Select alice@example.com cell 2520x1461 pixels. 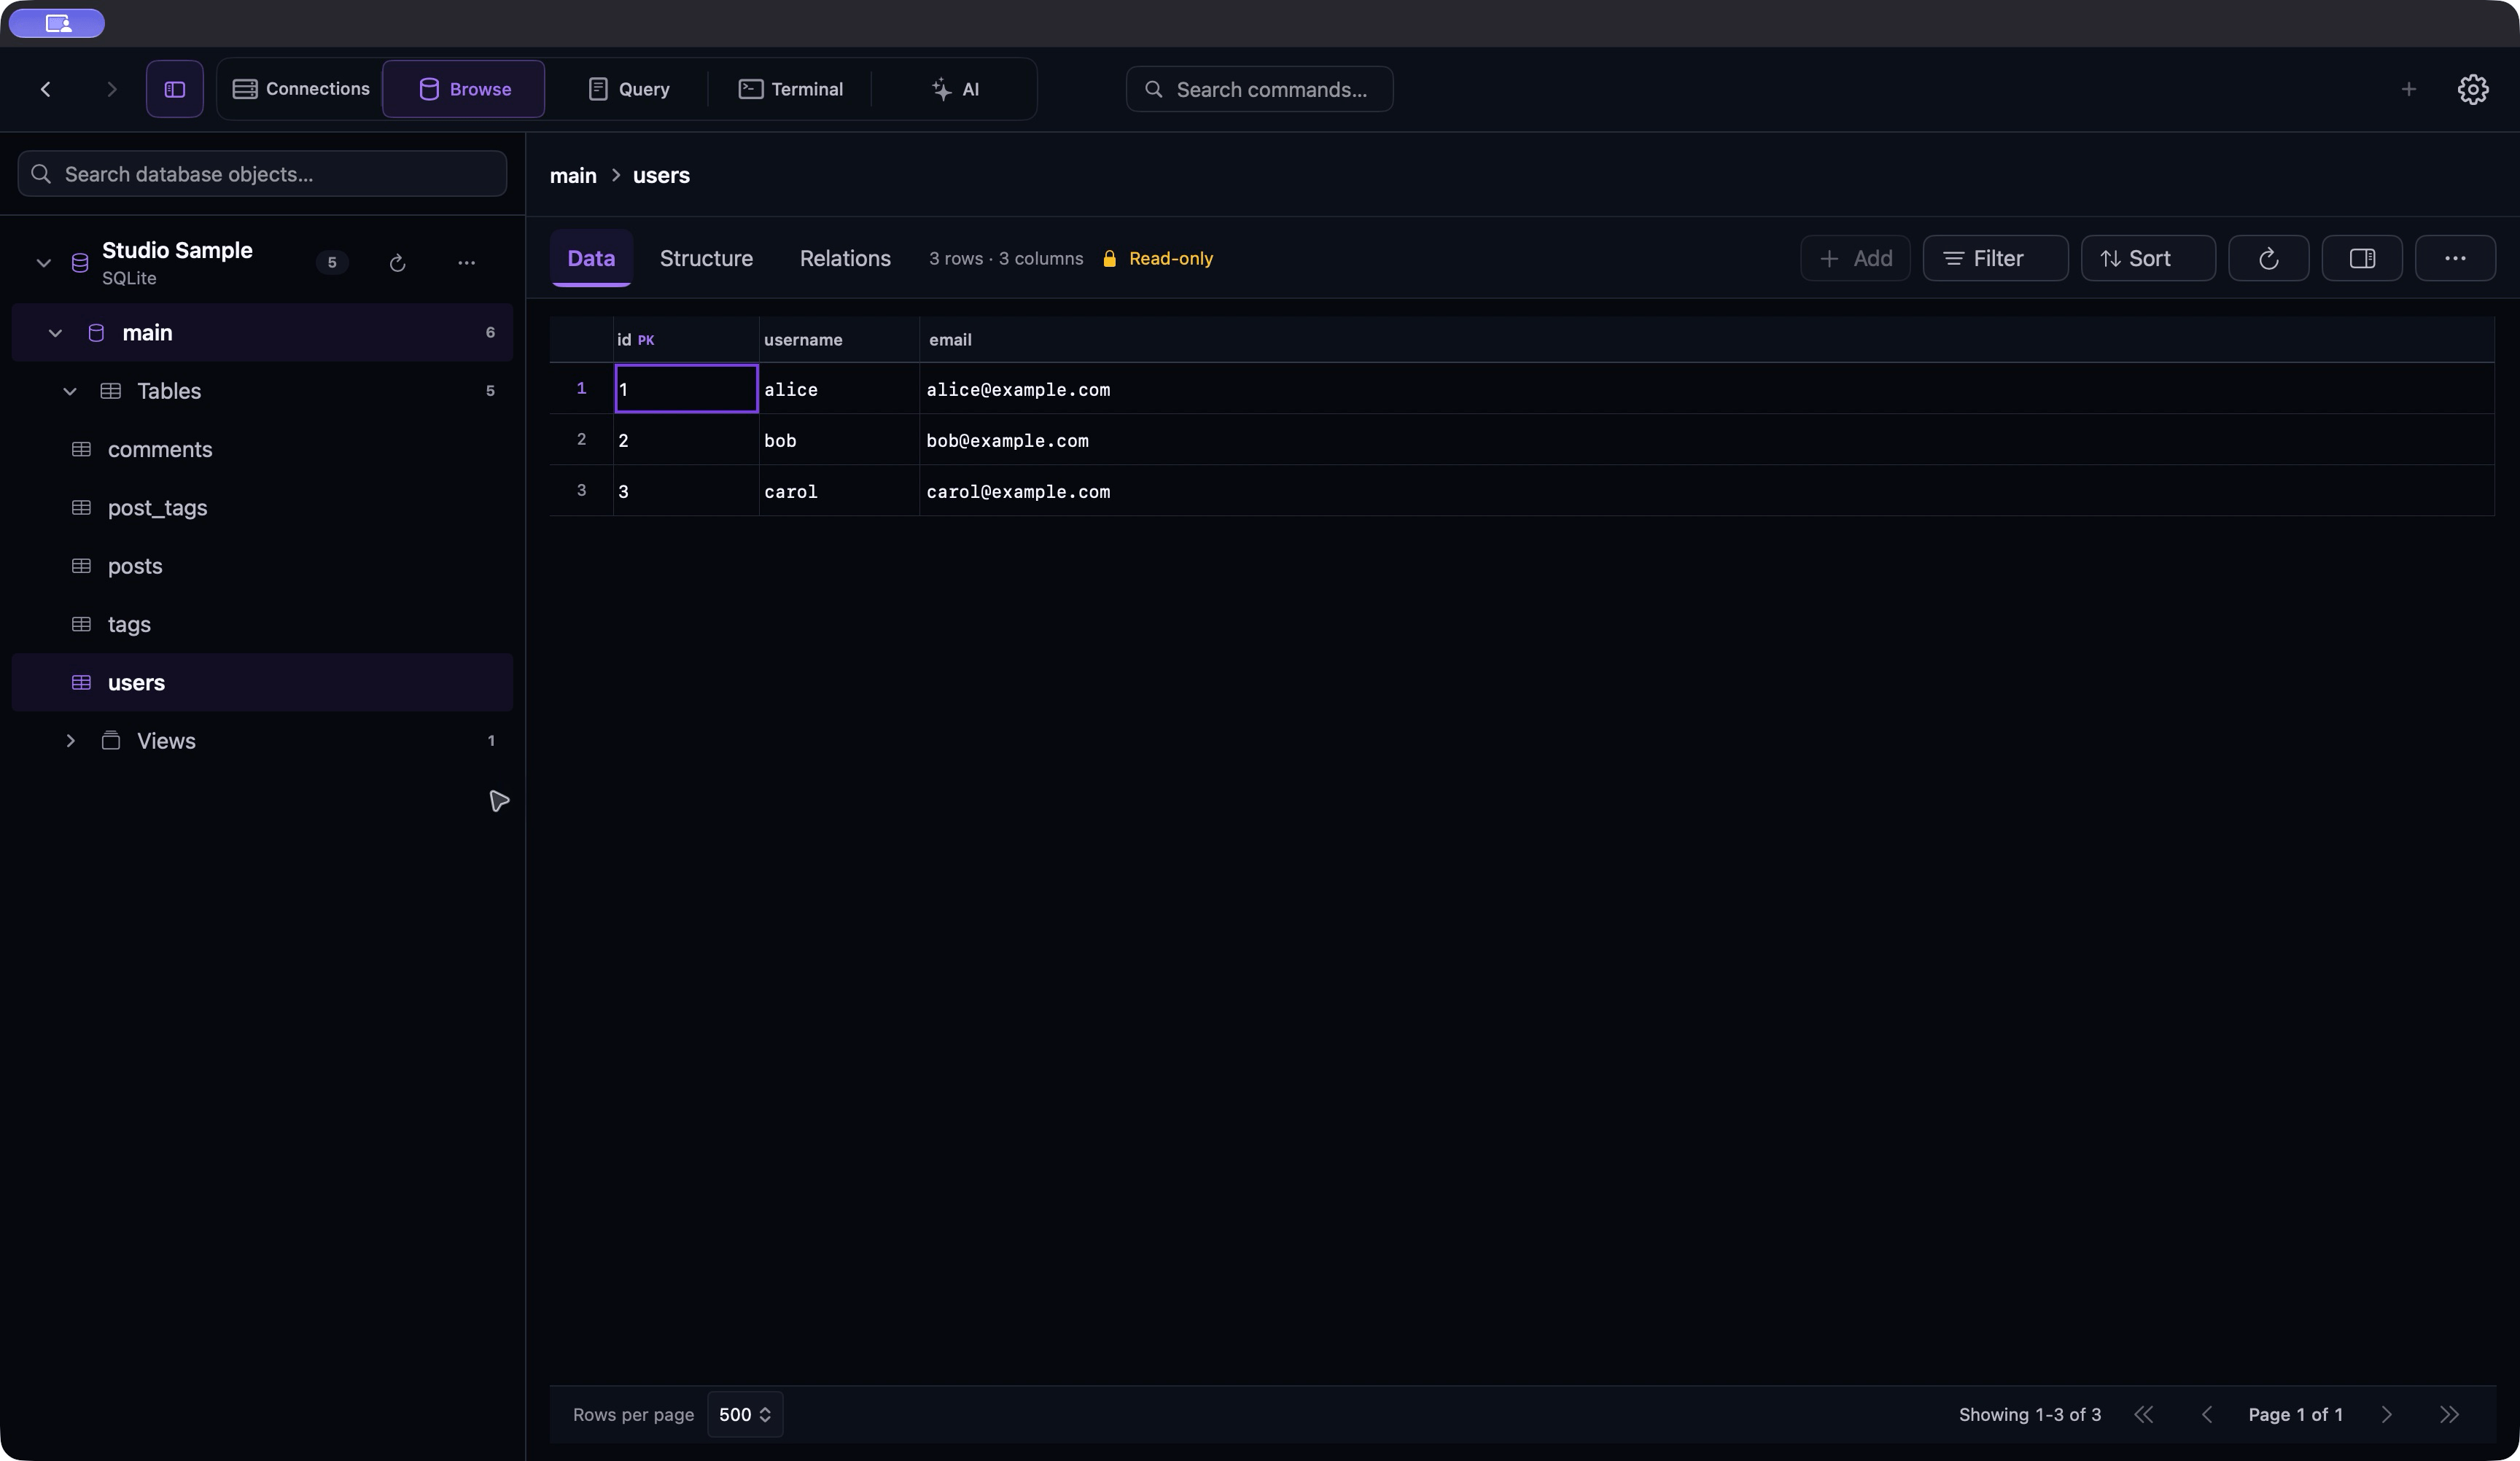[x=1707, y=389]
